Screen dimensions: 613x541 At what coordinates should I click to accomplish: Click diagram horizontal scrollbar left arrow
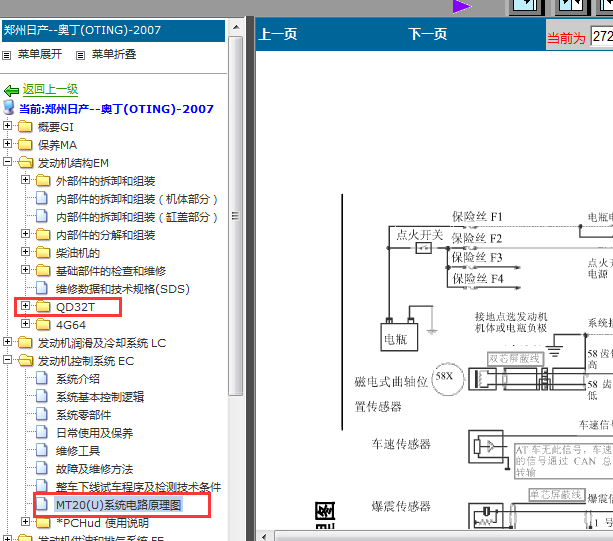point(264,537)
